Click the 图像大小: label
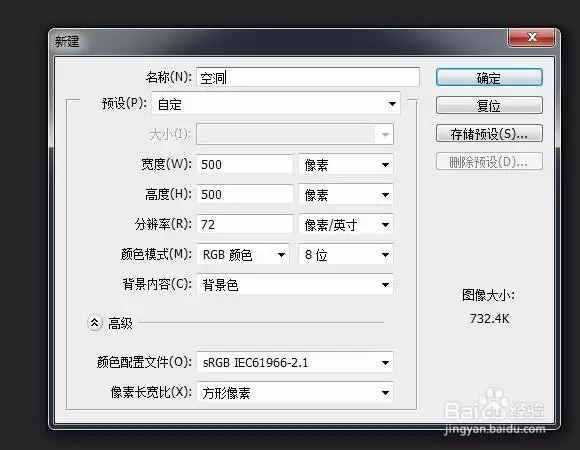 [x=488, y=295]
